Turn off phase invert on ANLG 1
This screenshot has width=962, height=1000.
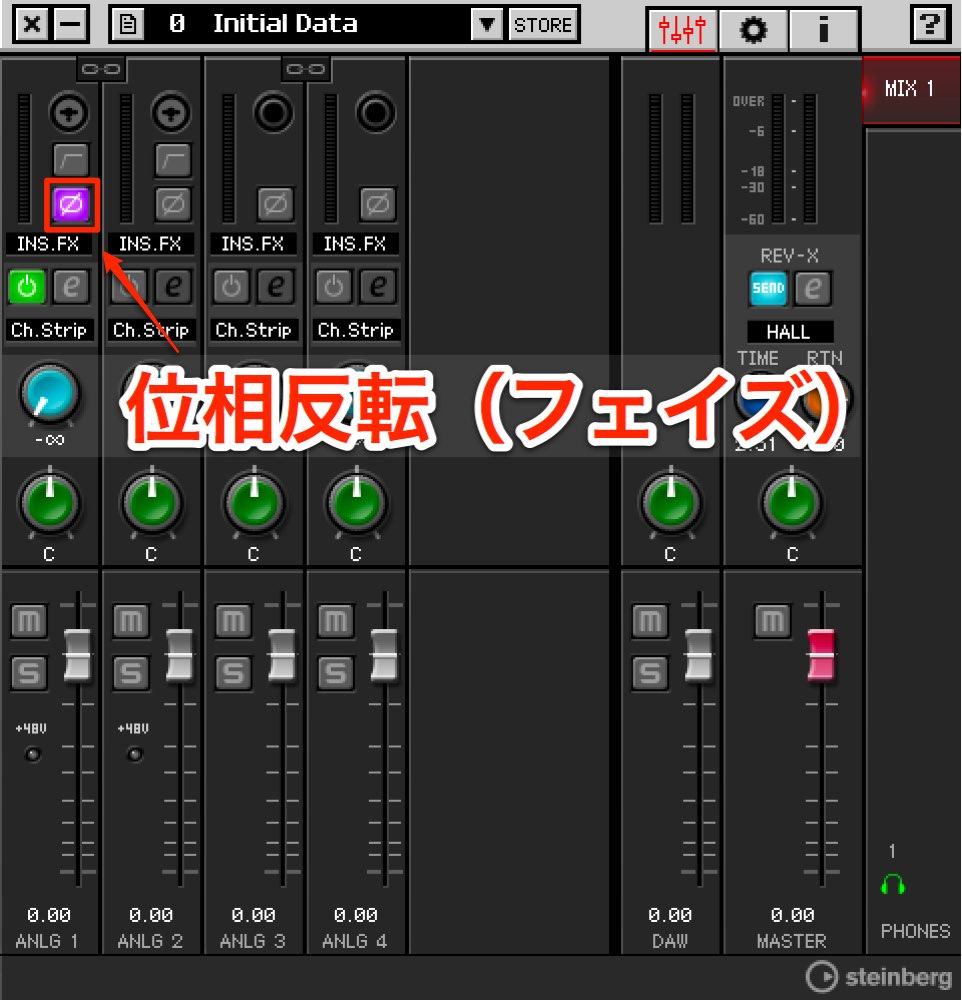click(x=71, y=205)
